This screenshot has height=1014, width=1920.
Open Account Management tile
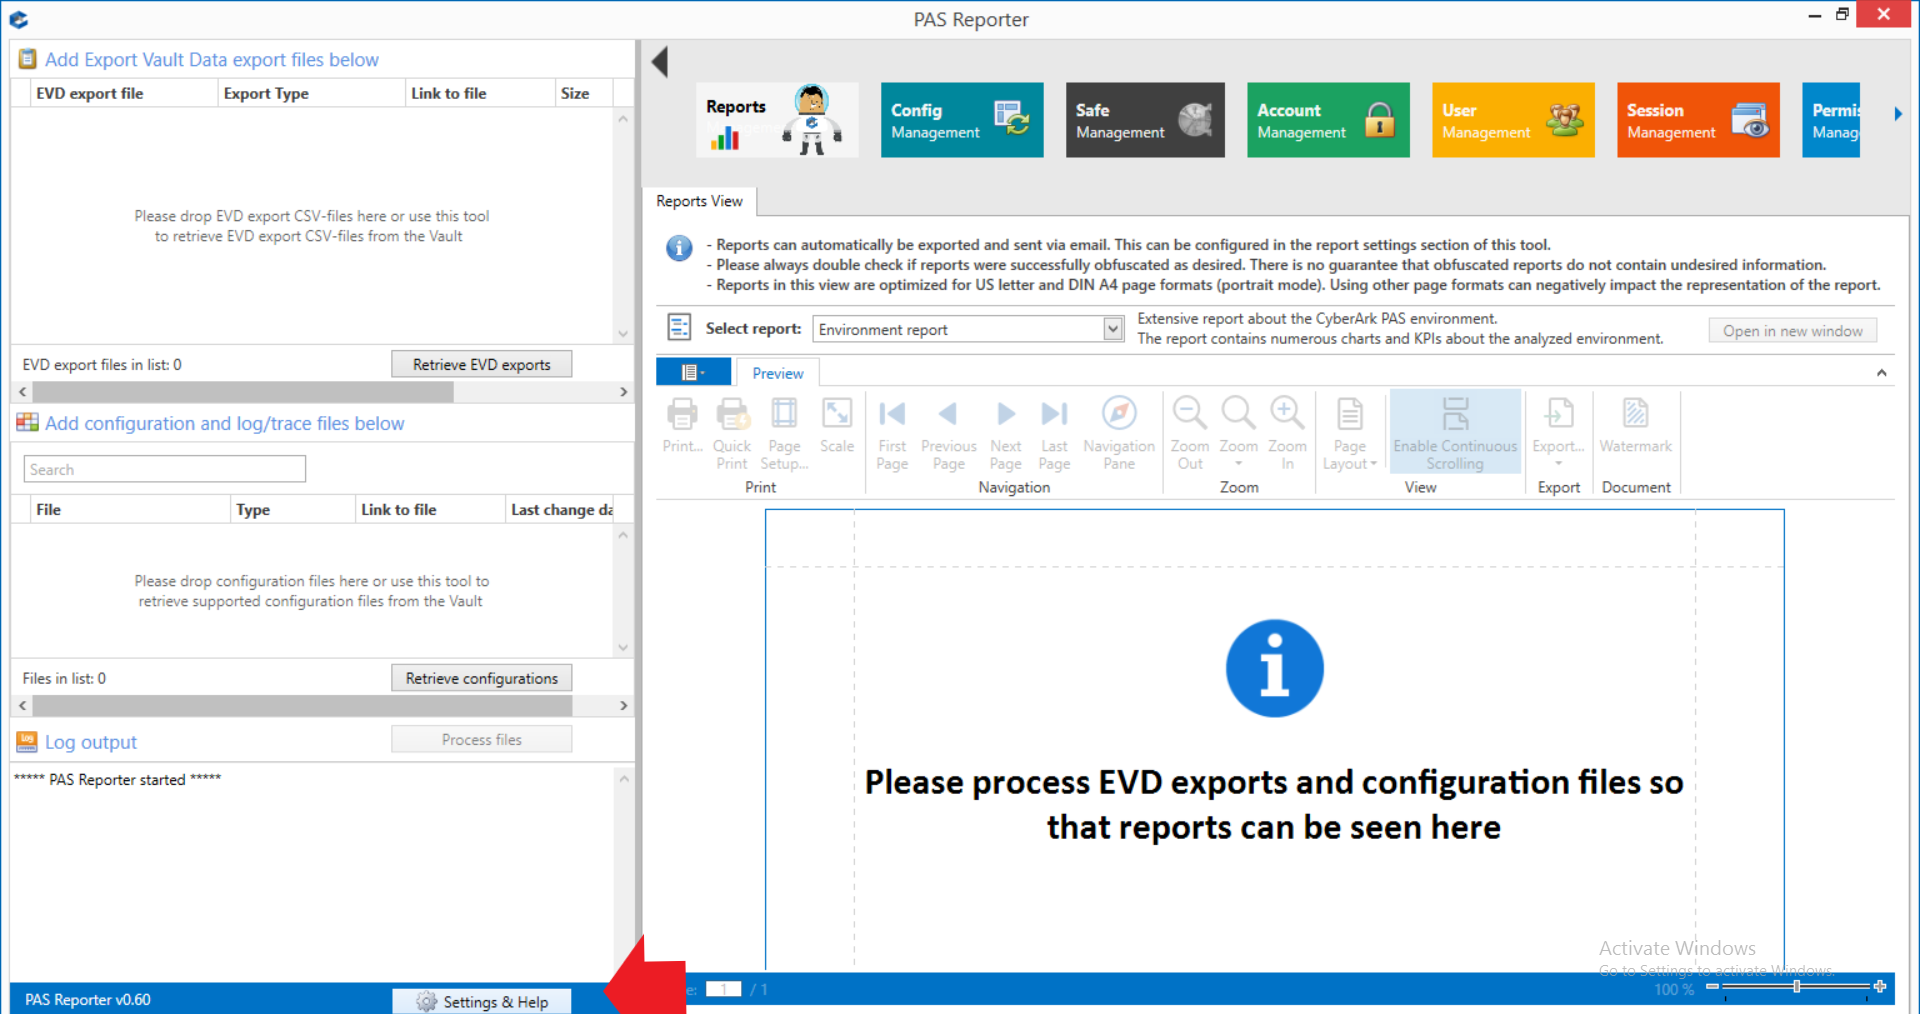(1328, 120)
